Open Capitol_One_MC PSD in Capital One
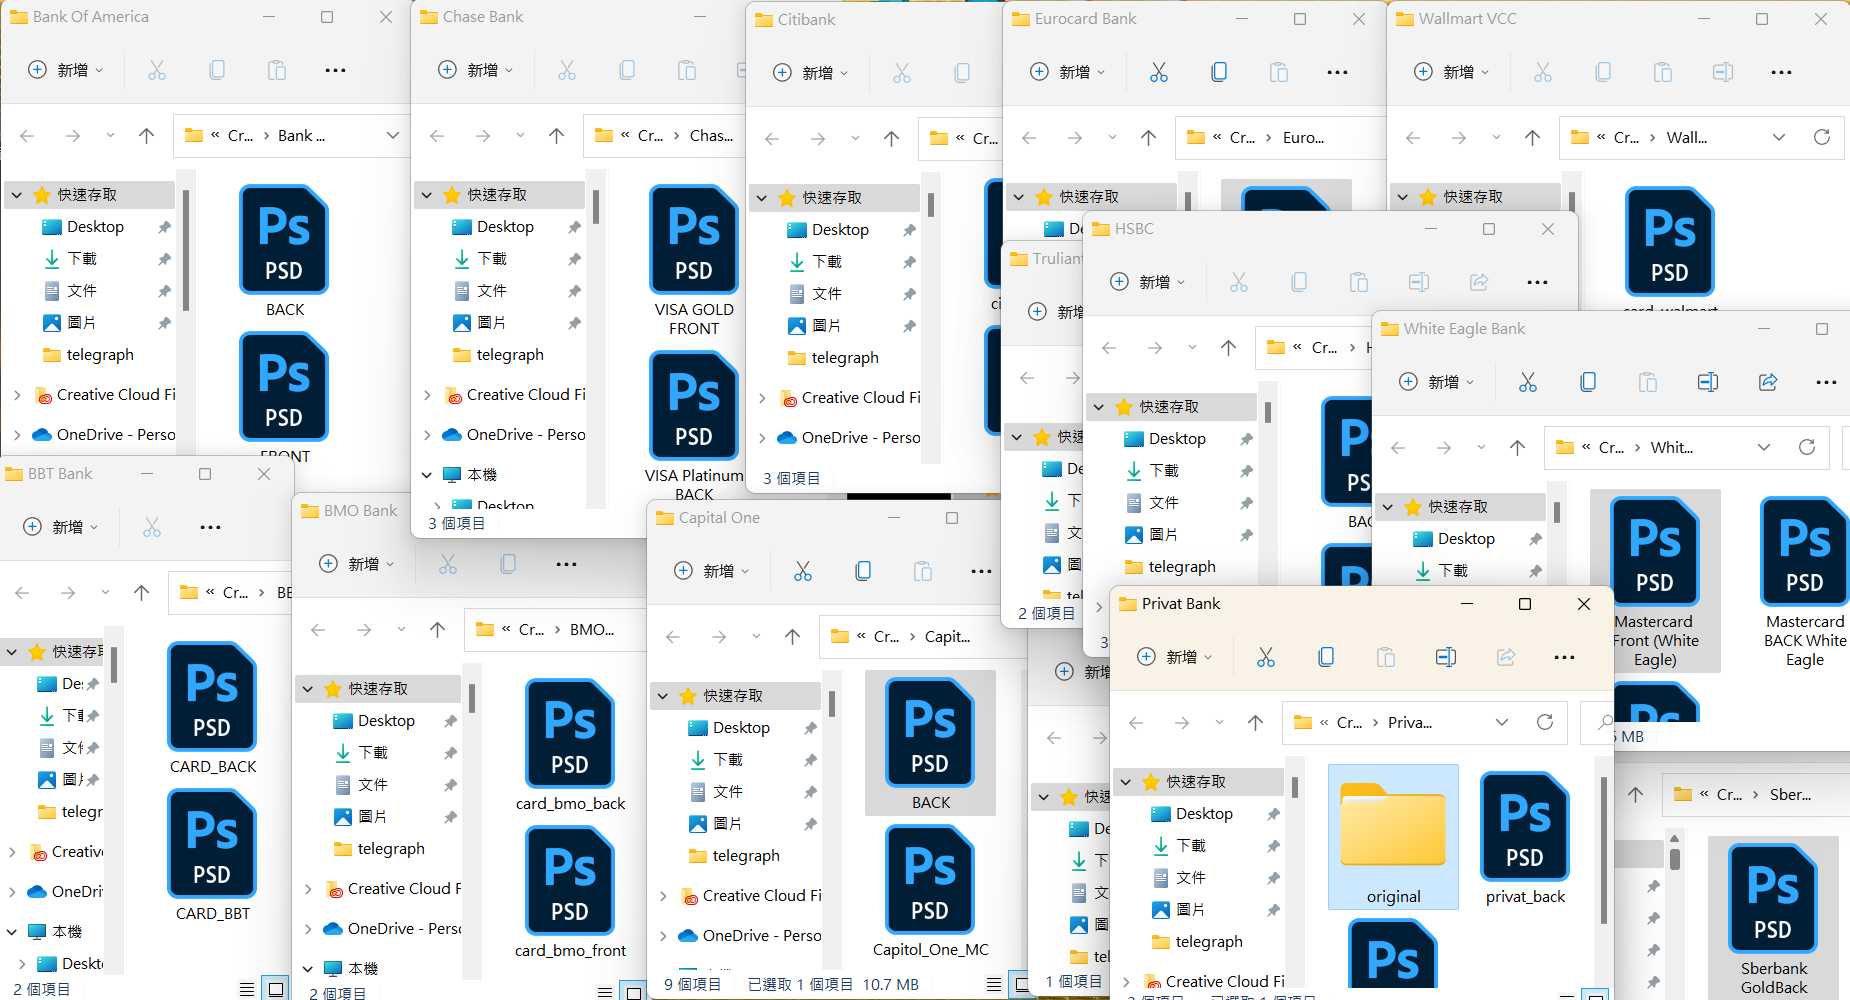 point(930,892)
